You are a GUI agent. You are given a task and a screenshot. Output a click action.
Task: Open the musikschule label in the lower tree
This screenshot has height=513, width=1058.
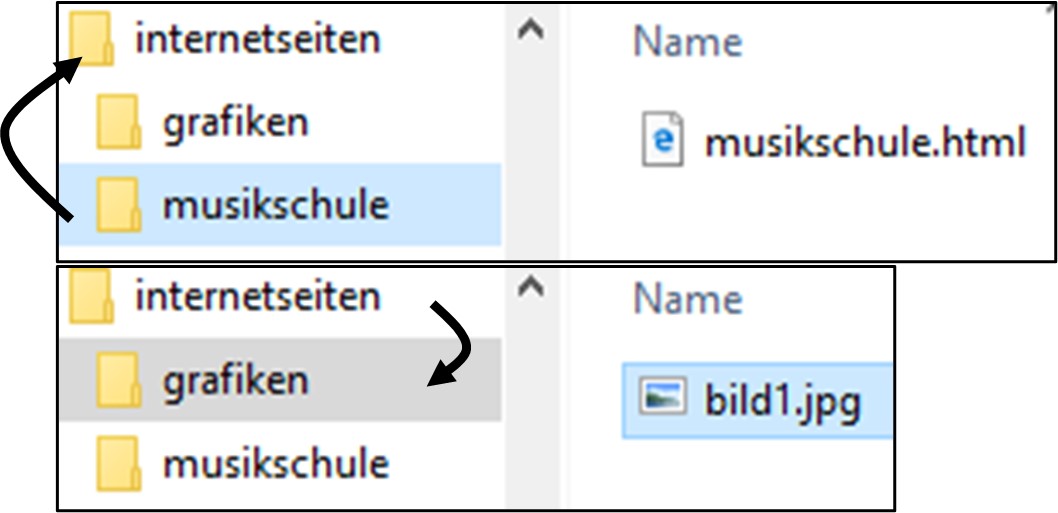[275, 463]
